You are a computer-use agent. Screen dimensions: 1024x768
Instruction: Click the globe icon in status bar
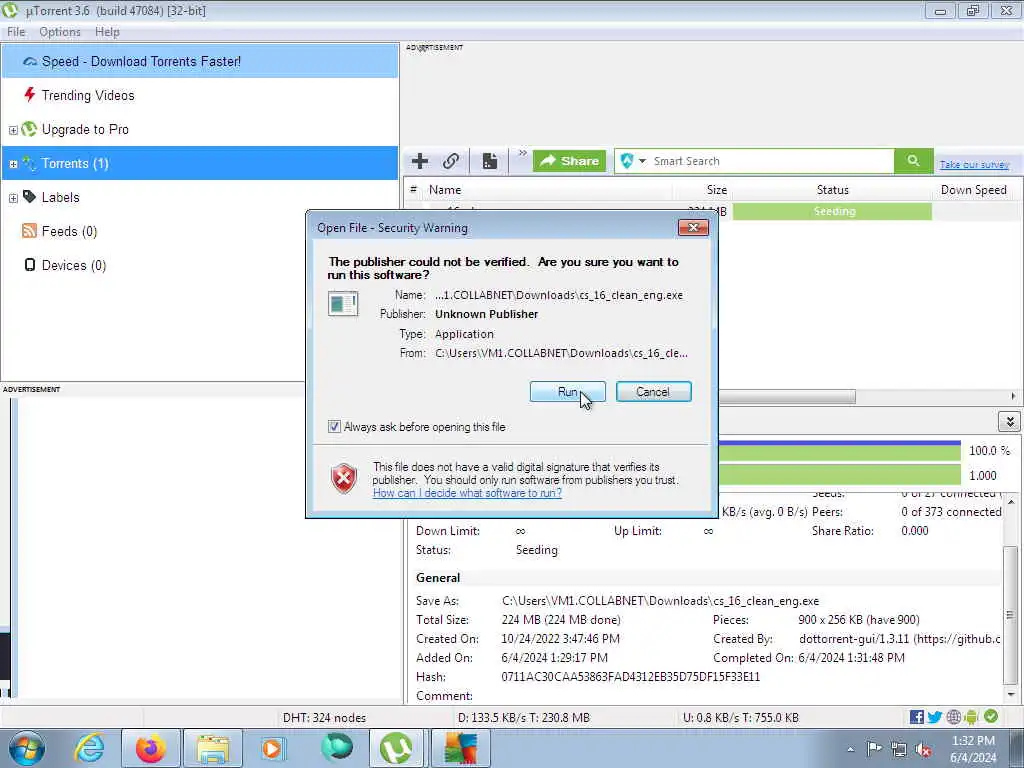pyautogui.click(x=953, y=717)
